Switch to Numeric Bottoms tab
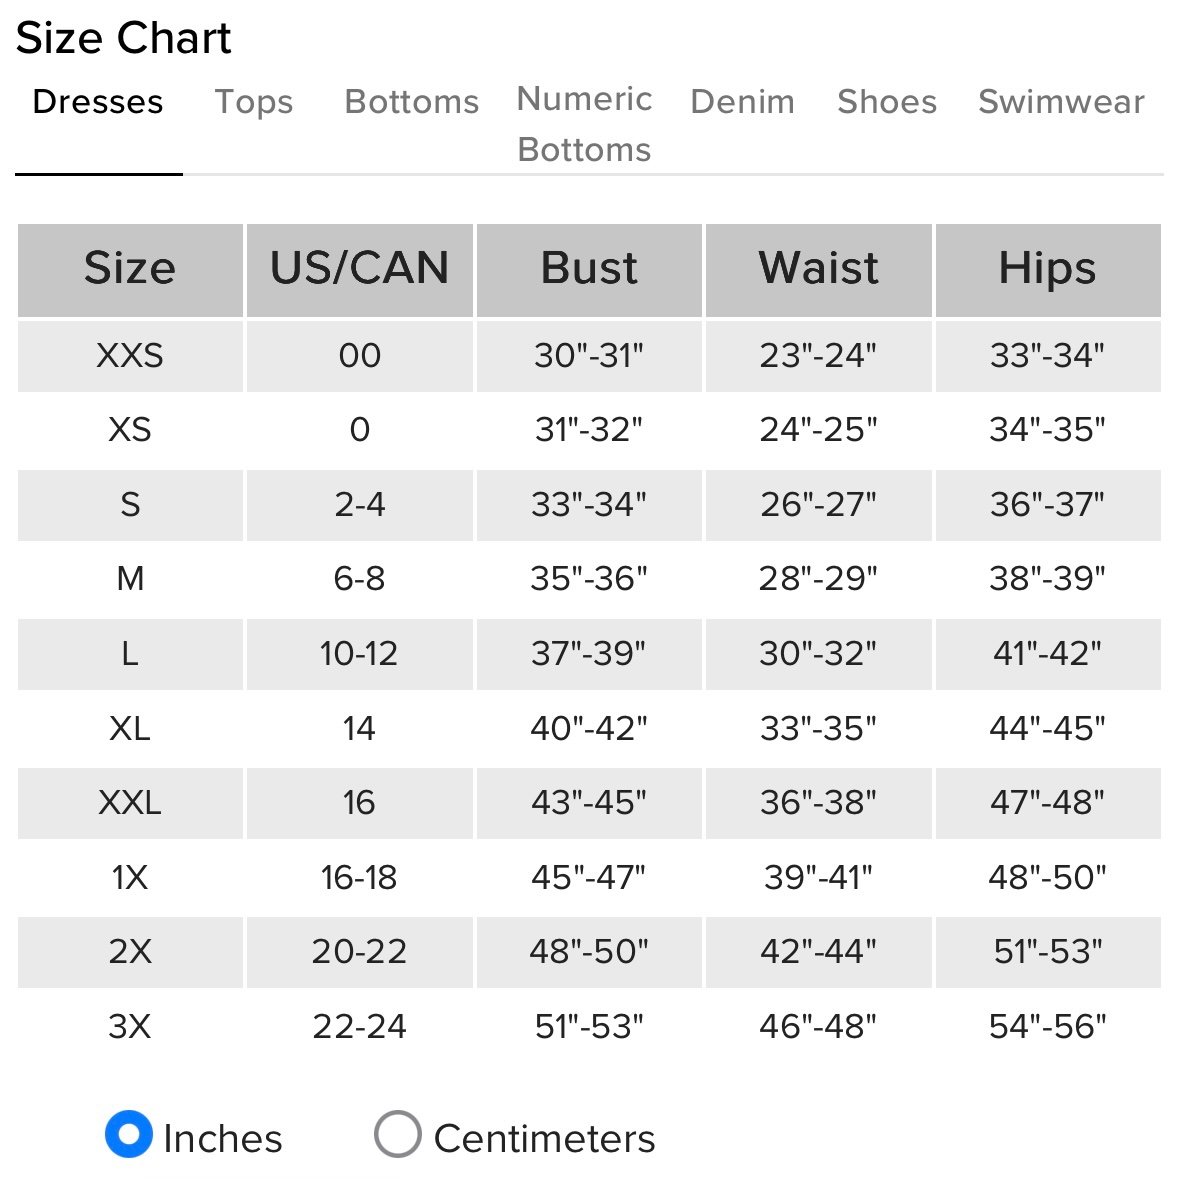The image size is (1179, 1179). tap(584, 124)
